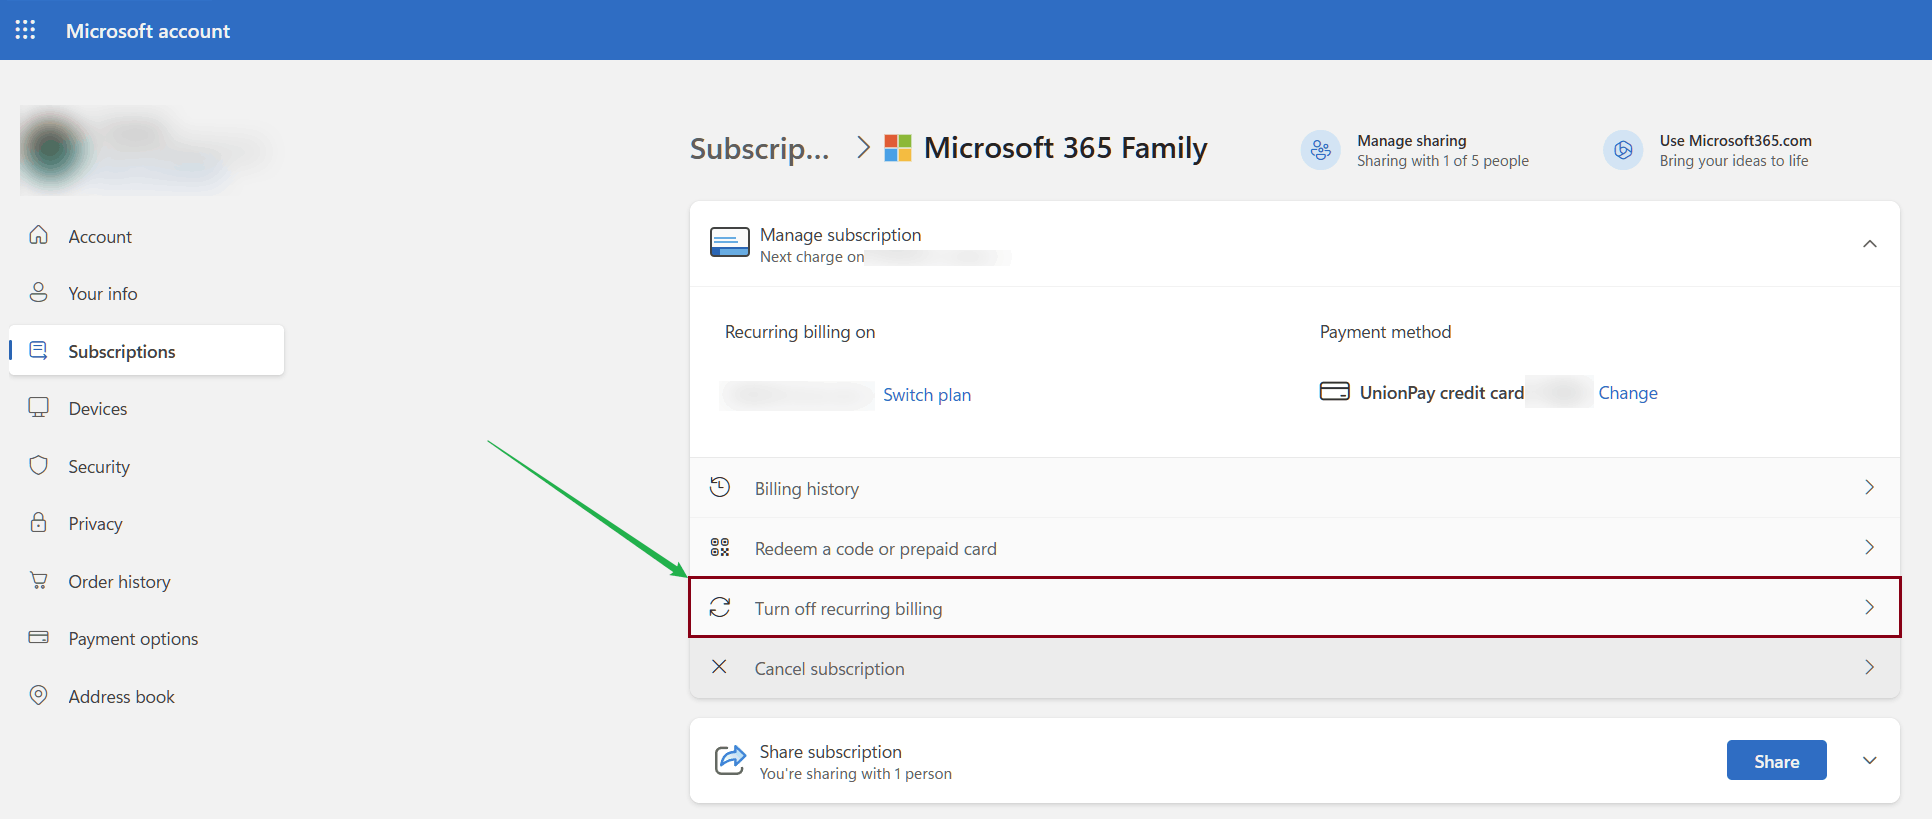This screenshot has height=819, width=1932.
Task: Select Subscriptions in left navigation
Action: click(x=146, y=351)
